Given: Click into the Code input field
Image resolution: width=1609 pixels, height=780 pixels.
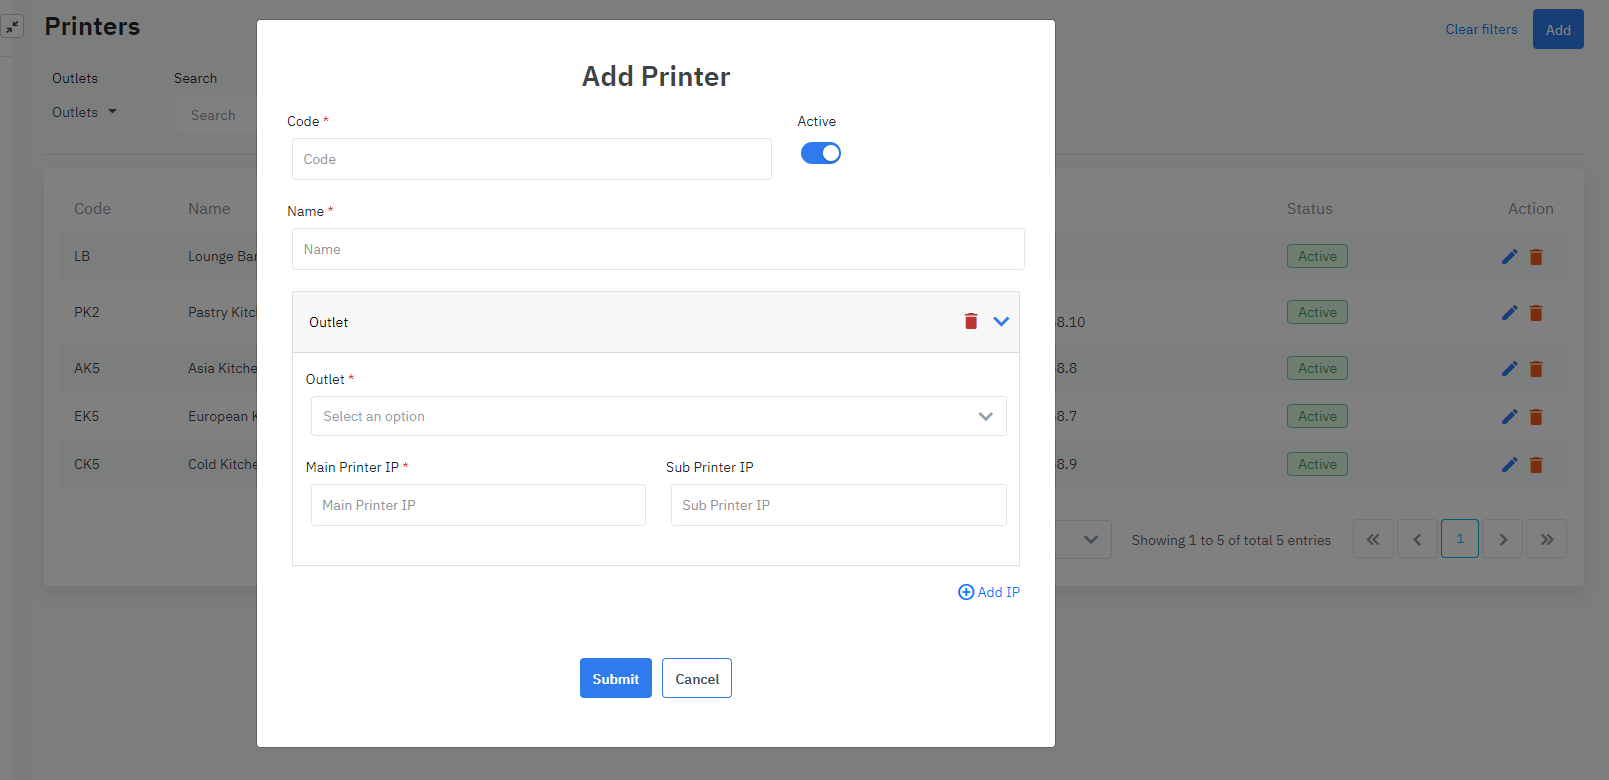Looking at the screenshot, I should [531, 159].
